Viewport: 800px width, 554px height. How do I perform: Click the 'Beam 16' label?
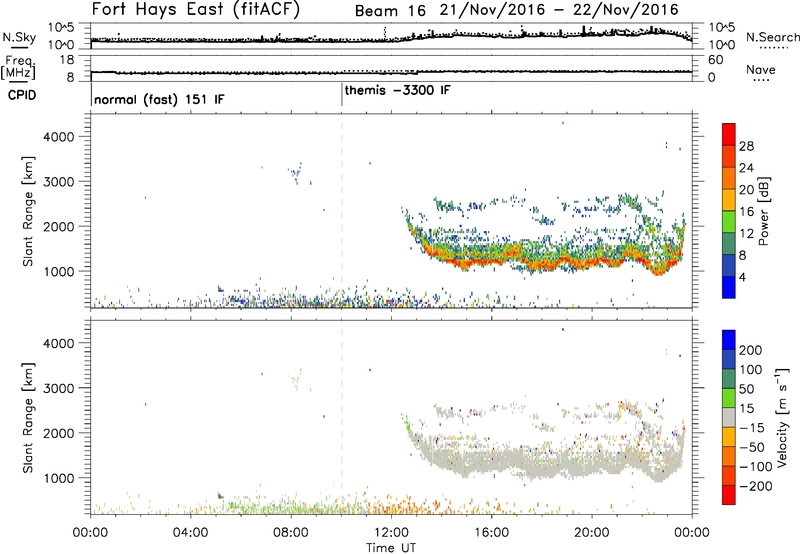tap(390, 11)
